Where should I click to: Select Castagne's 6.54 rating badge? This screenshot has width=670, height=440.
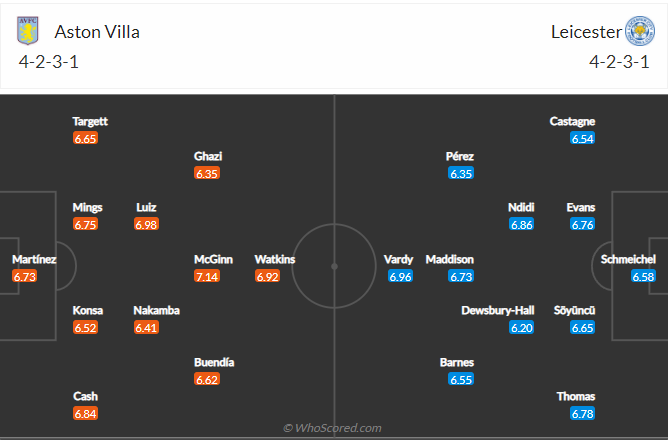[582, 138]
